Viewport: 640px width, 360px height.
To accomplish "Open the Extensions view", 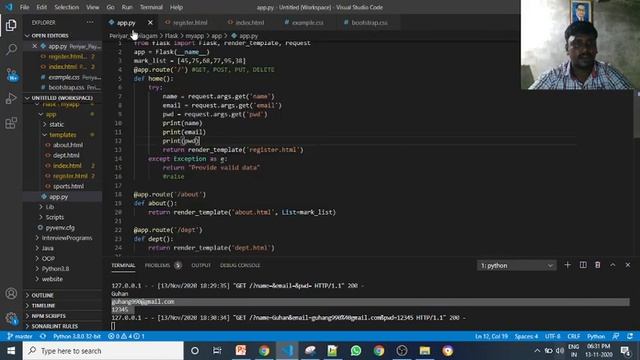I will 11,123.
